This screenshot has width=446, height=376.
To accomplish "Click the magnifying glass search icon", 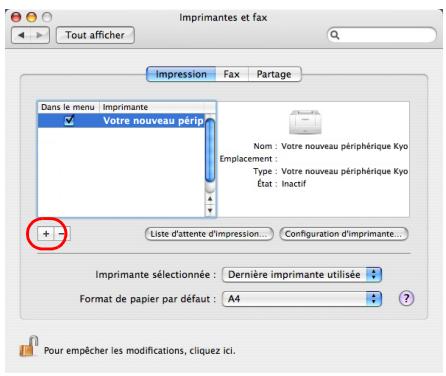I will pos(335,35).
